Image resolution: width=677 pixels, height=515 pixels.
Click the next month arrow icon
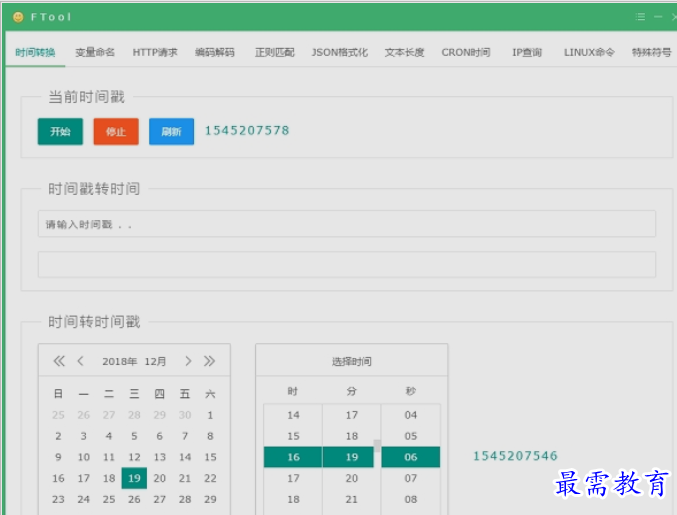pyautogui.click(x=187, y=361)
